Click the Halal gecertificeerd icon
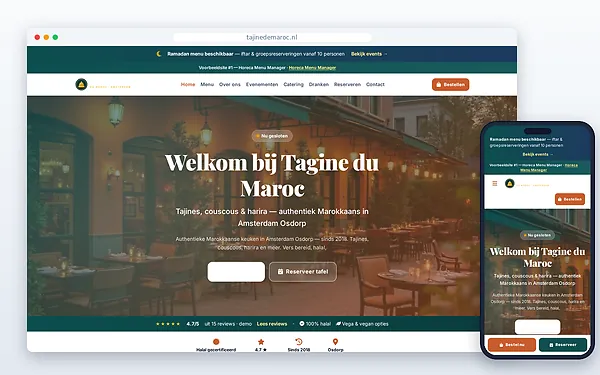 [x=216, y=342]
